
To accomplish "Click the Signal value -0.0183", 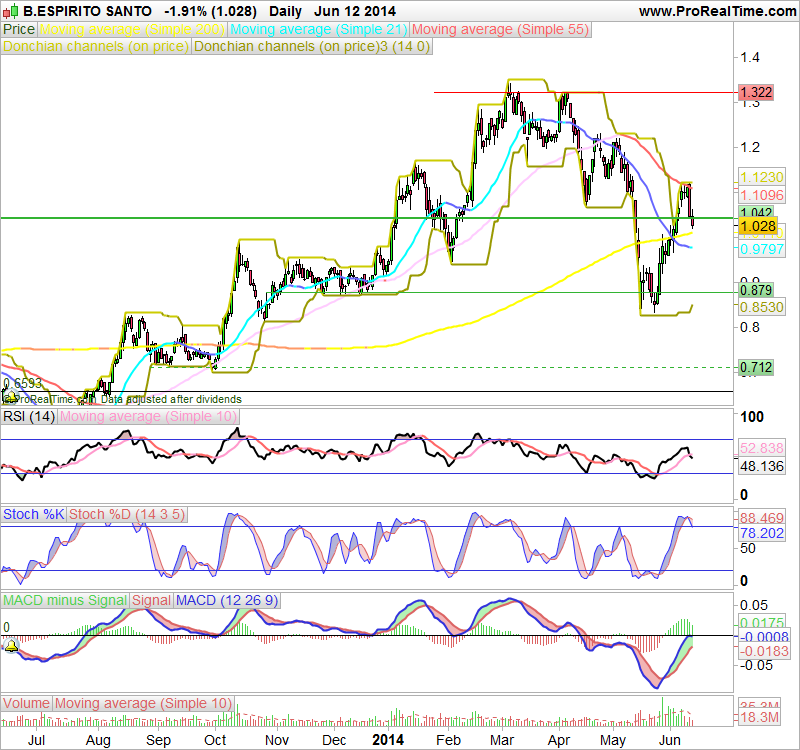I will [764, 651].
